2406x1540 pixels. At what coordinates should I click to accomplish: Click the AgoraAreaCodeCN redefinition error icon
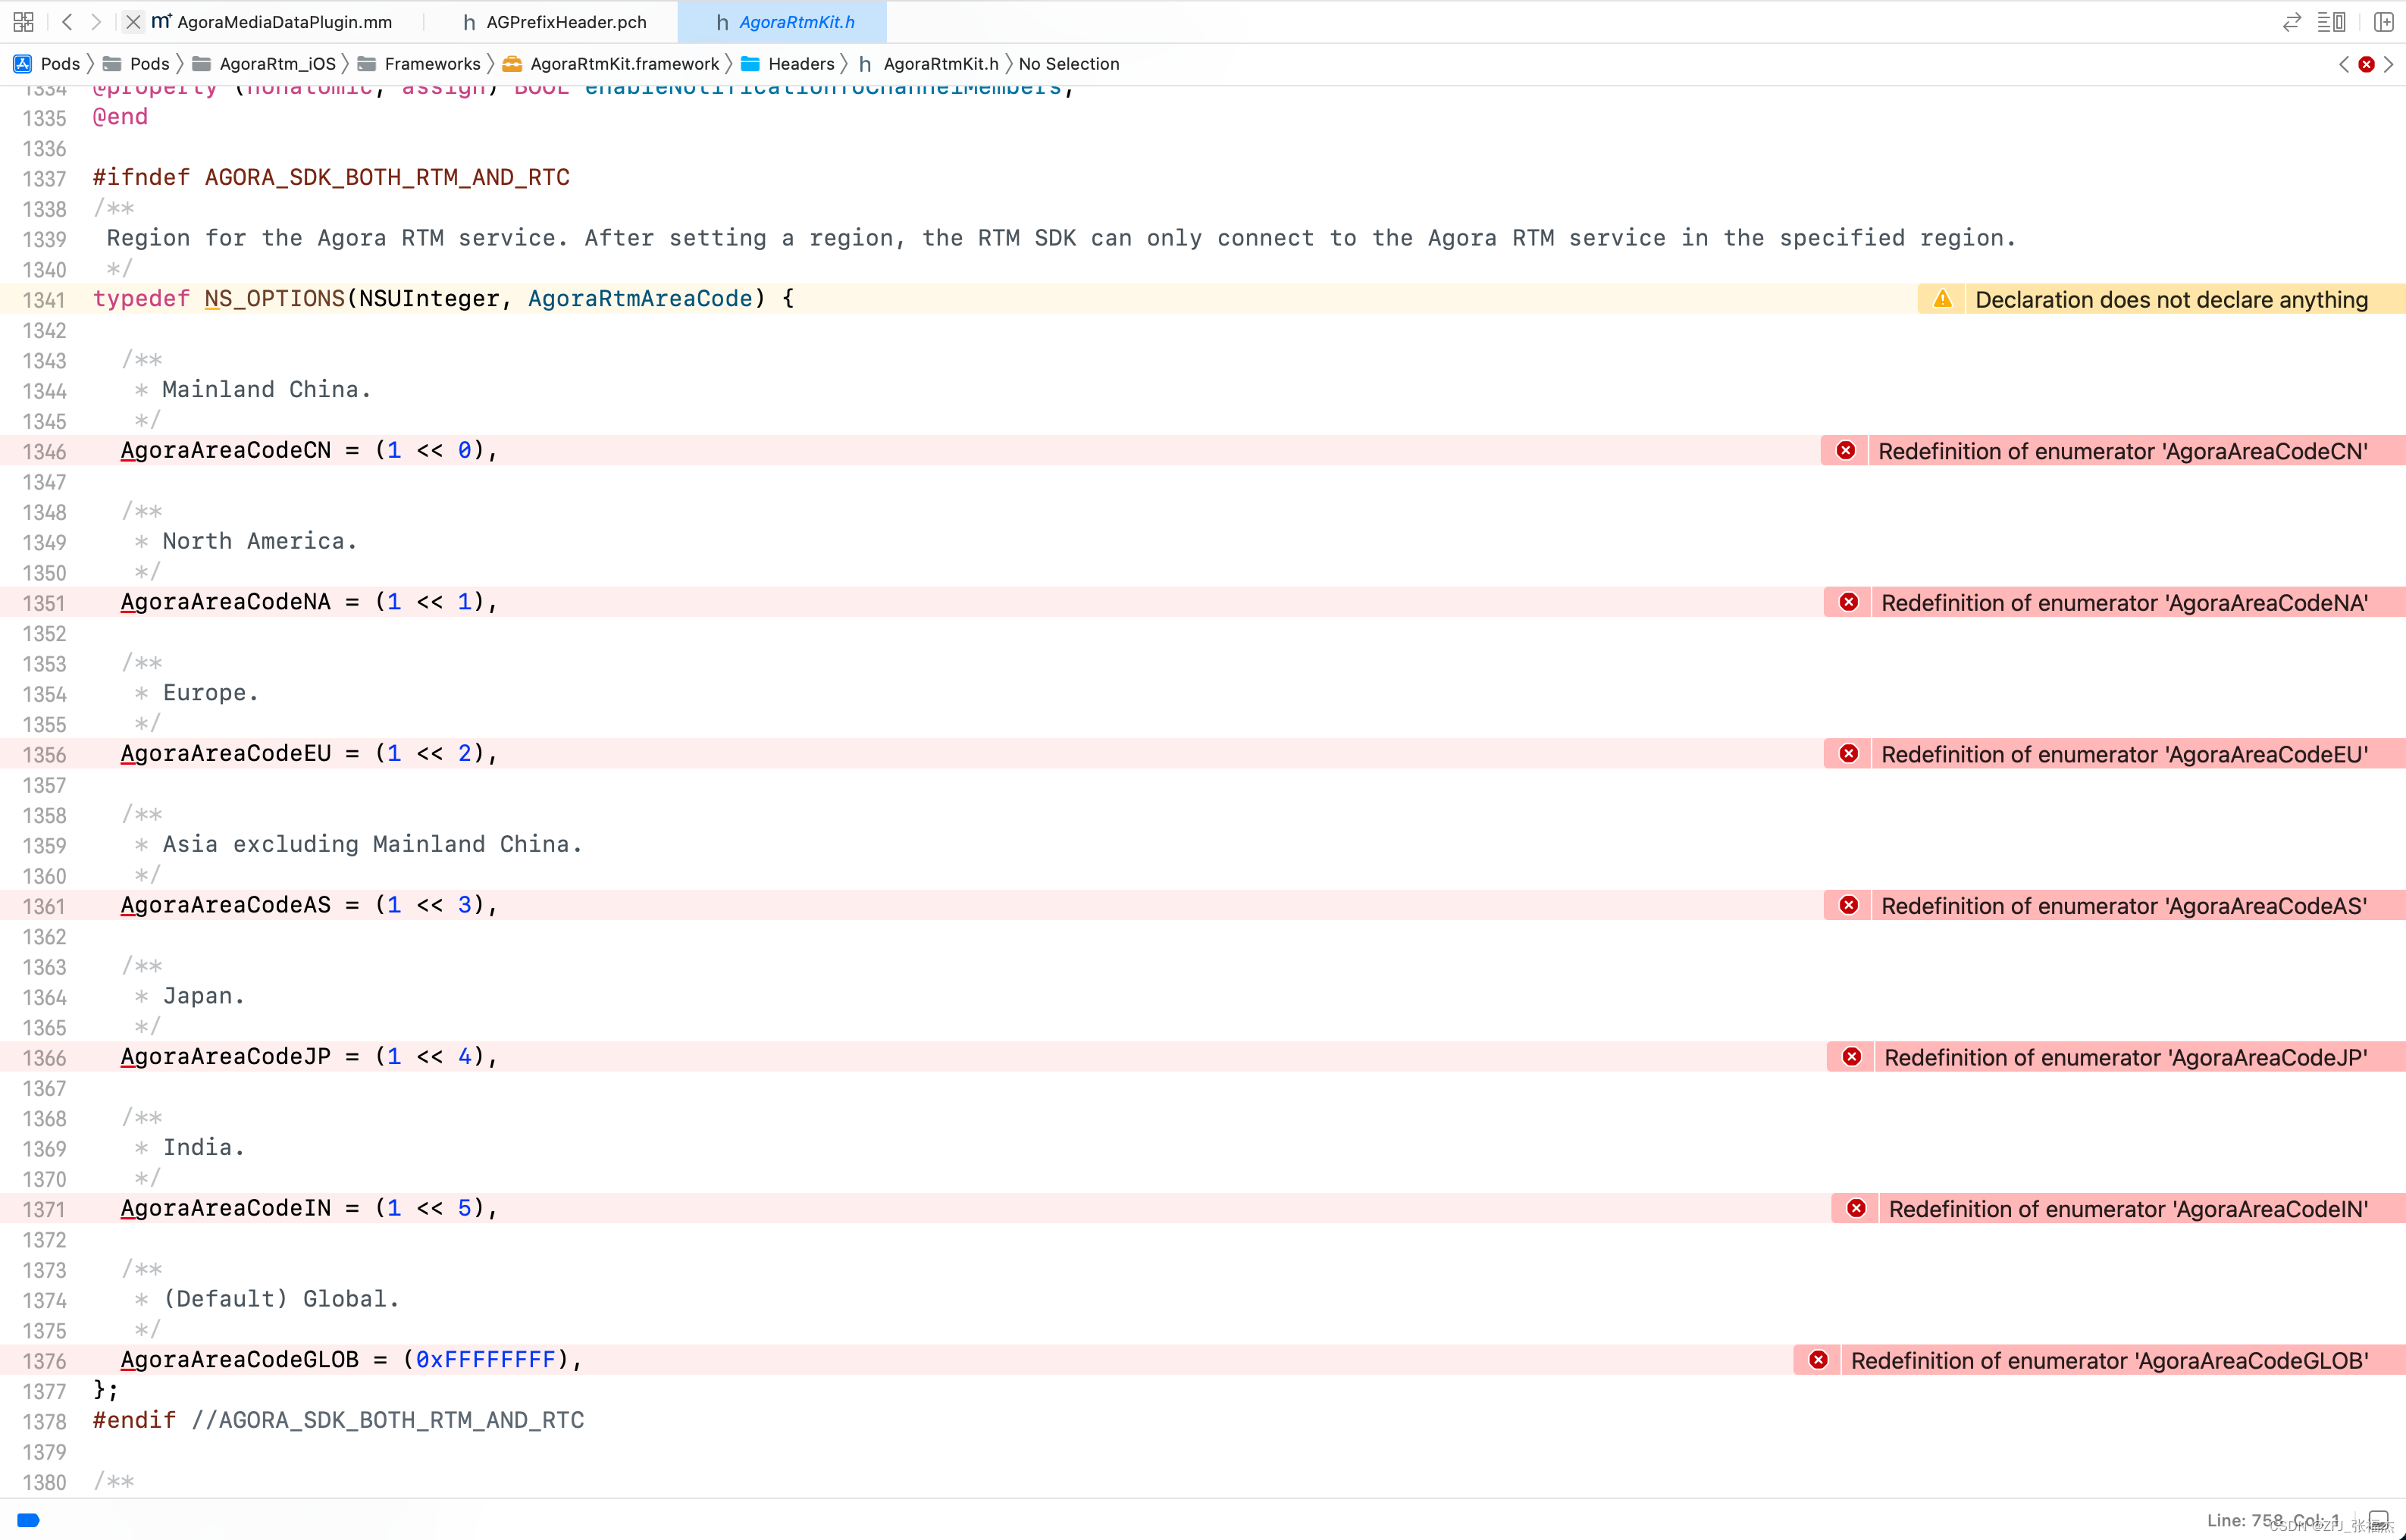[1846, 451]
